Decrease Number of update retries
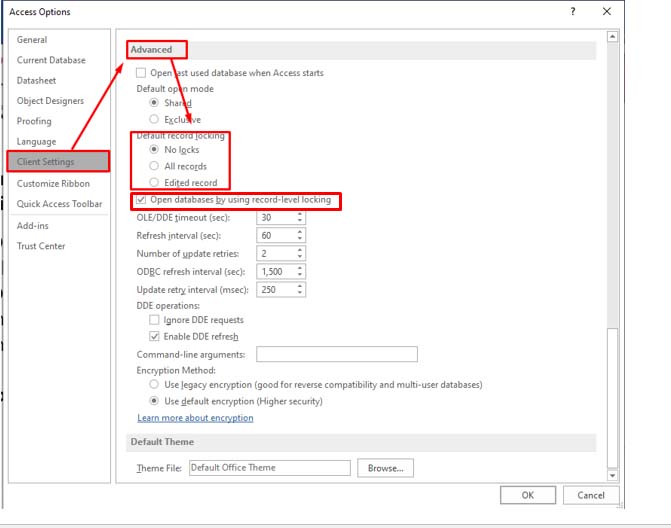Viewport: 671px width, 528px height. tap(300, 257)
